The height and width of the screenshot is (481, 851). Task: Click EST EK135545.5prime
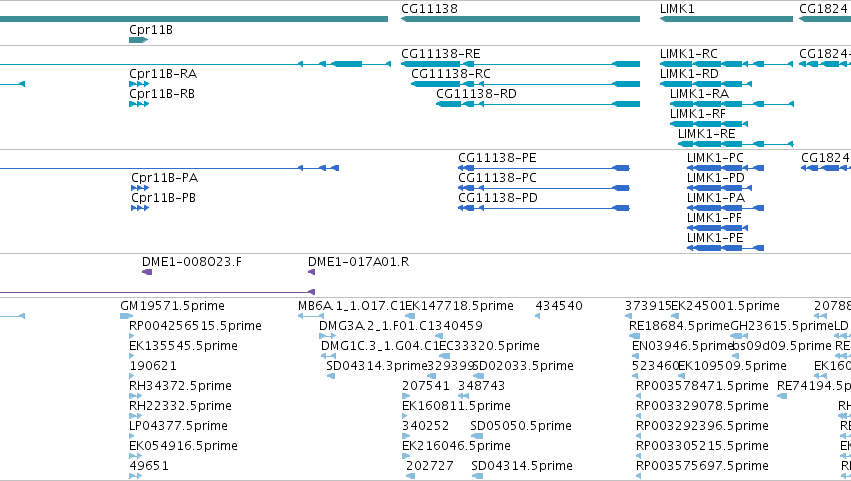click(183, 346)
